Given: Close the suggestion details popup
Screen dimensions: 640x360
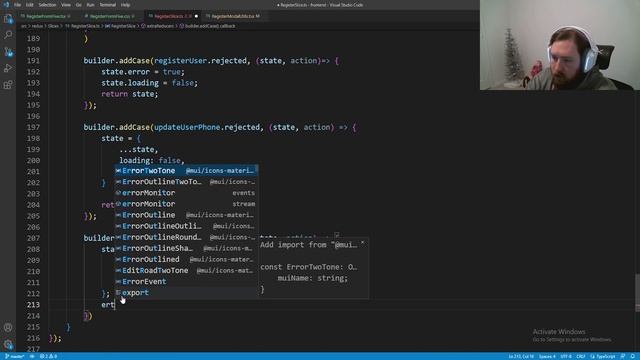Looking at the screenshot, I should 362,243.
